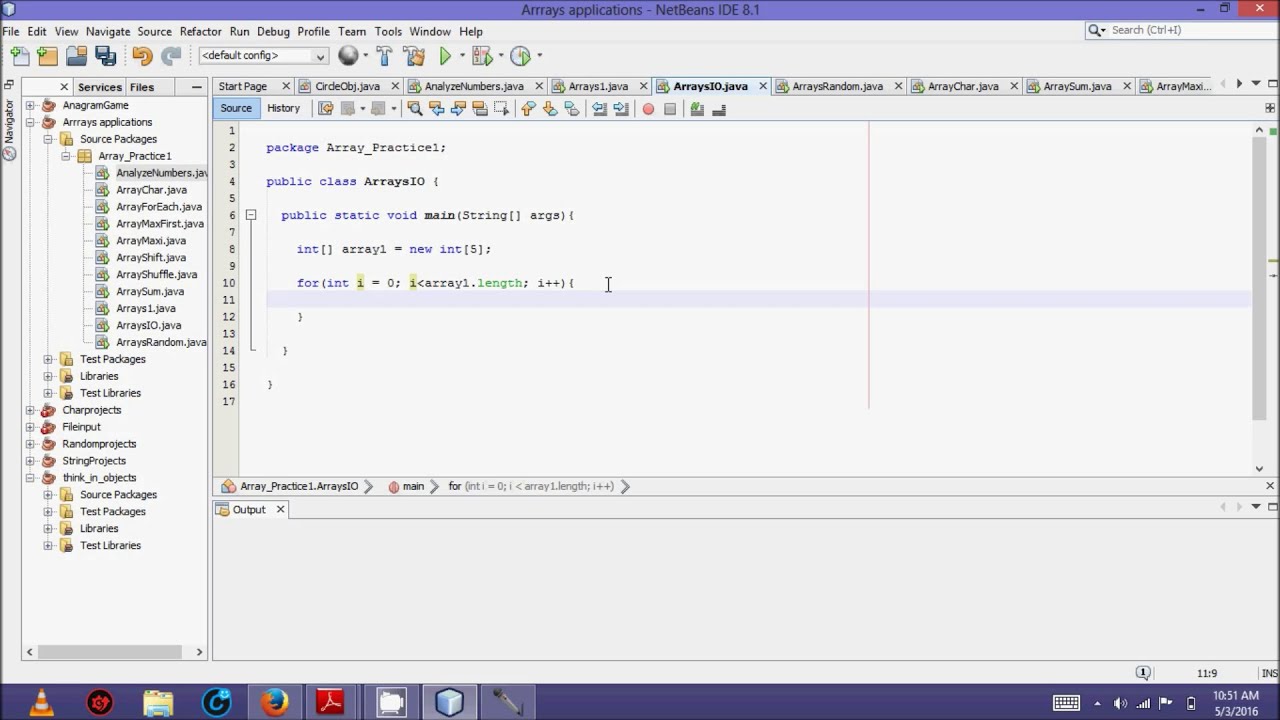1280x720 pixels.
Task: Click the browser globe icon in toolbar
Action: click(x=348, y=56)
